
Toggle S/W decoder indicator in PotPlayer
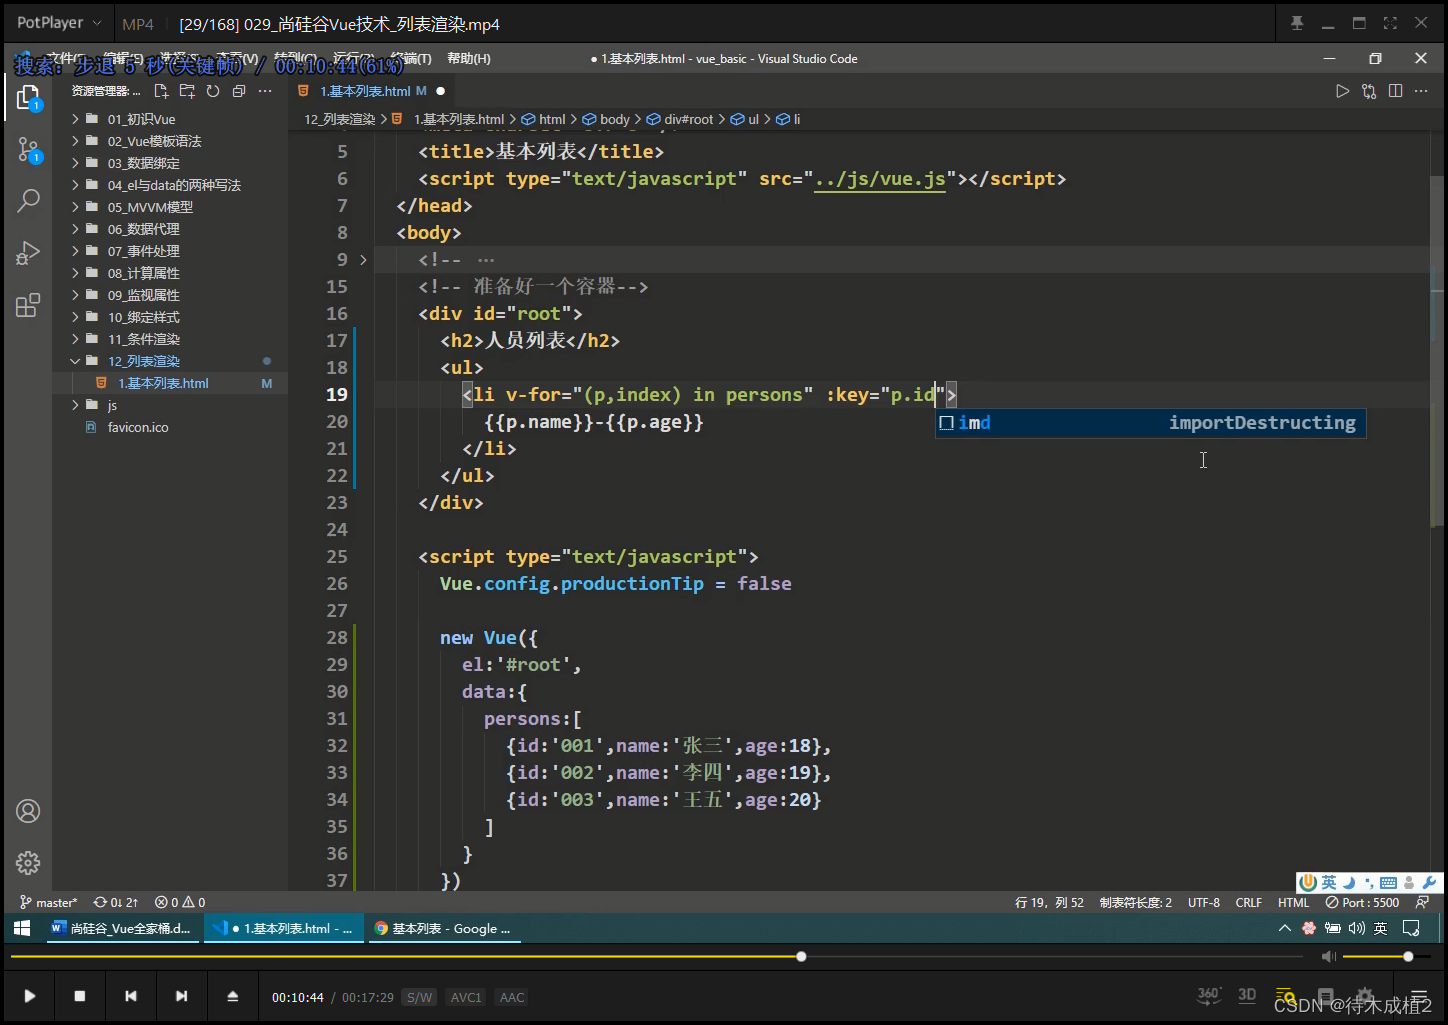pos(419,997)
